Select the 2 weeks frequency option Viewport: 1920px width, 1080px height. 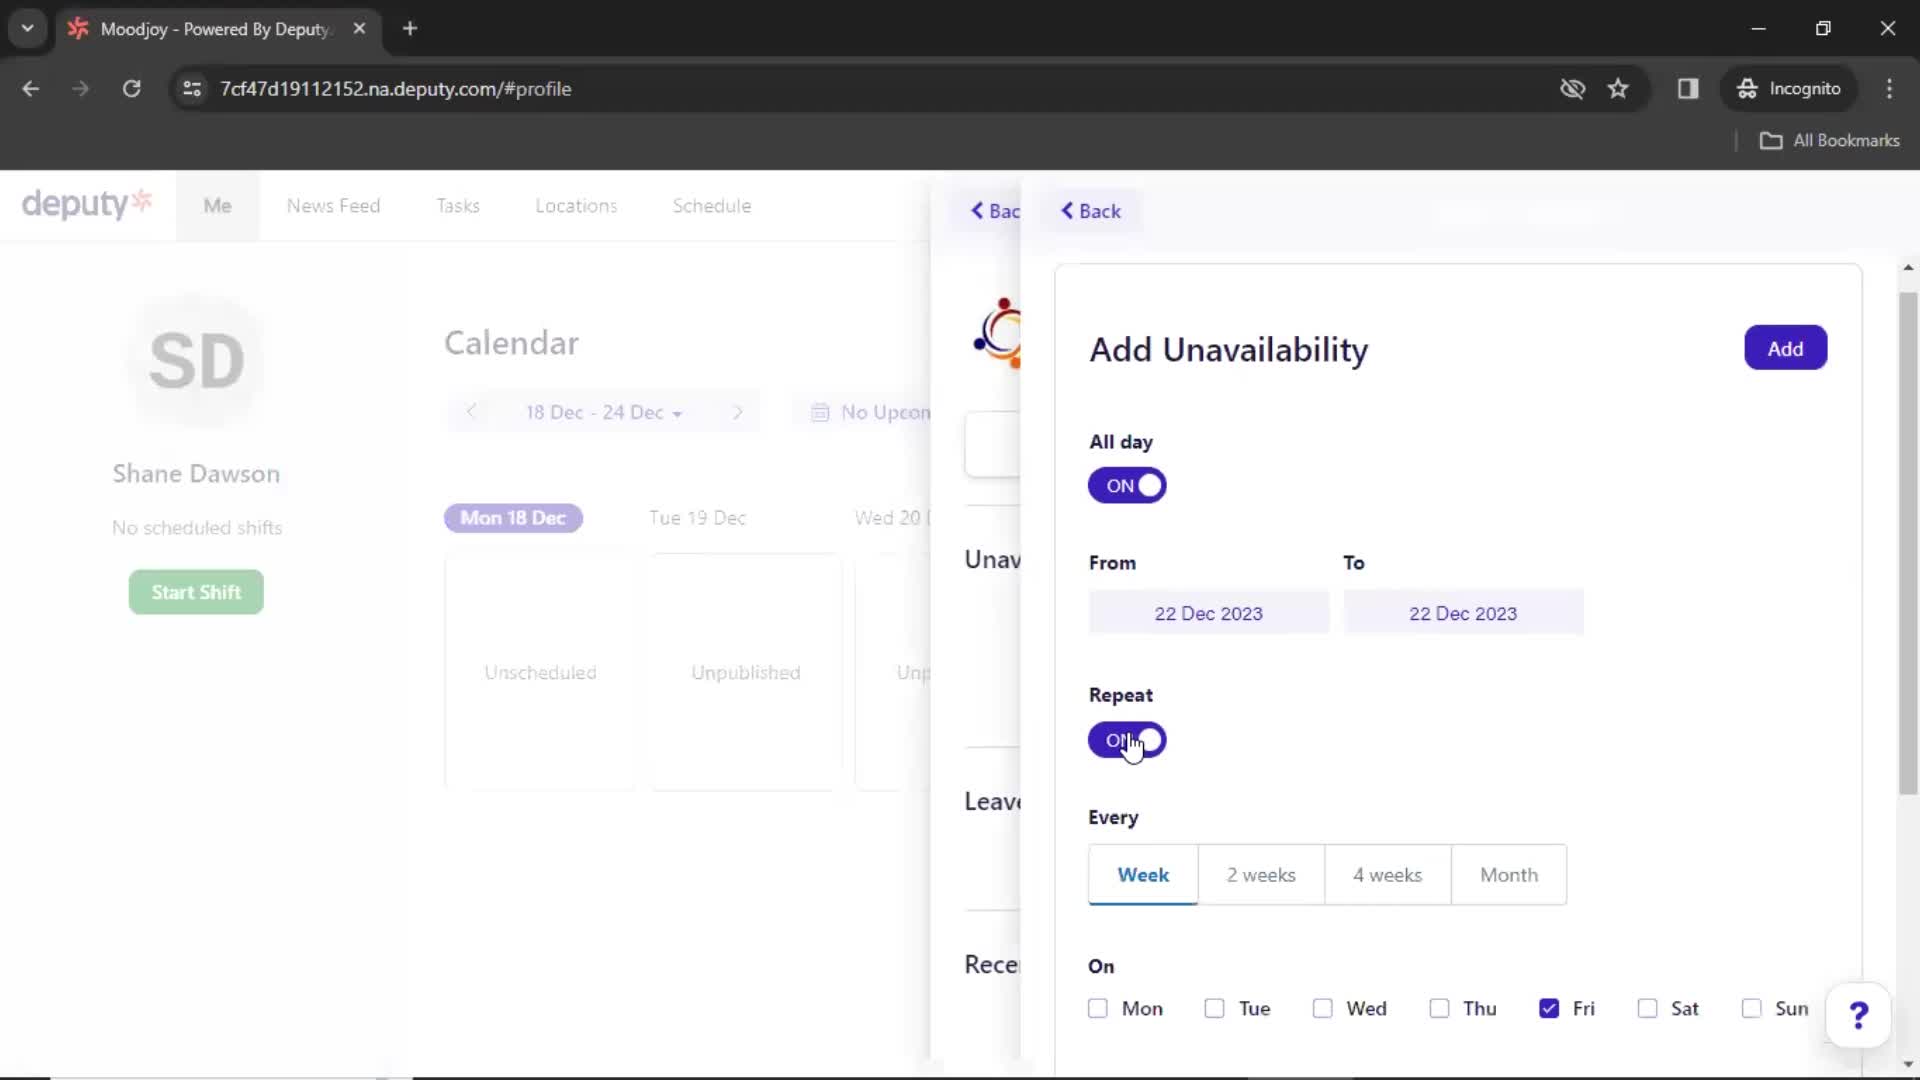1261,874
